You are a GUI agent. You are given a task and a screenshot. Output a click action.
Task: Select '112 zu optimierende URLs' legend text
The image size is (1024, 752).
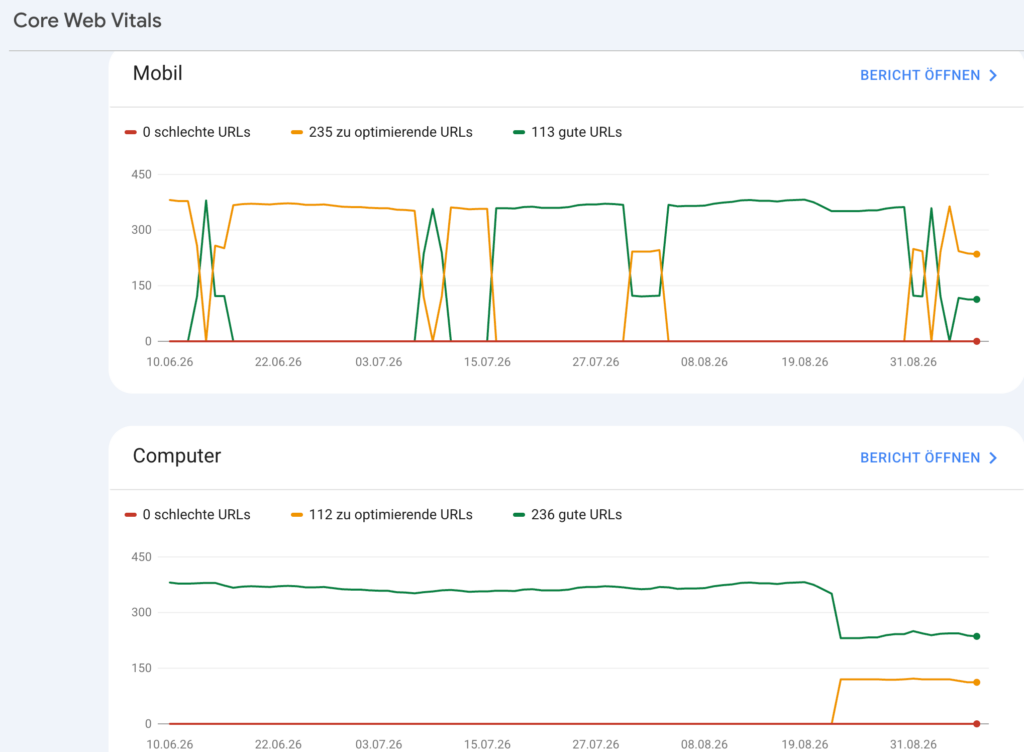click(x=391, y=514)
